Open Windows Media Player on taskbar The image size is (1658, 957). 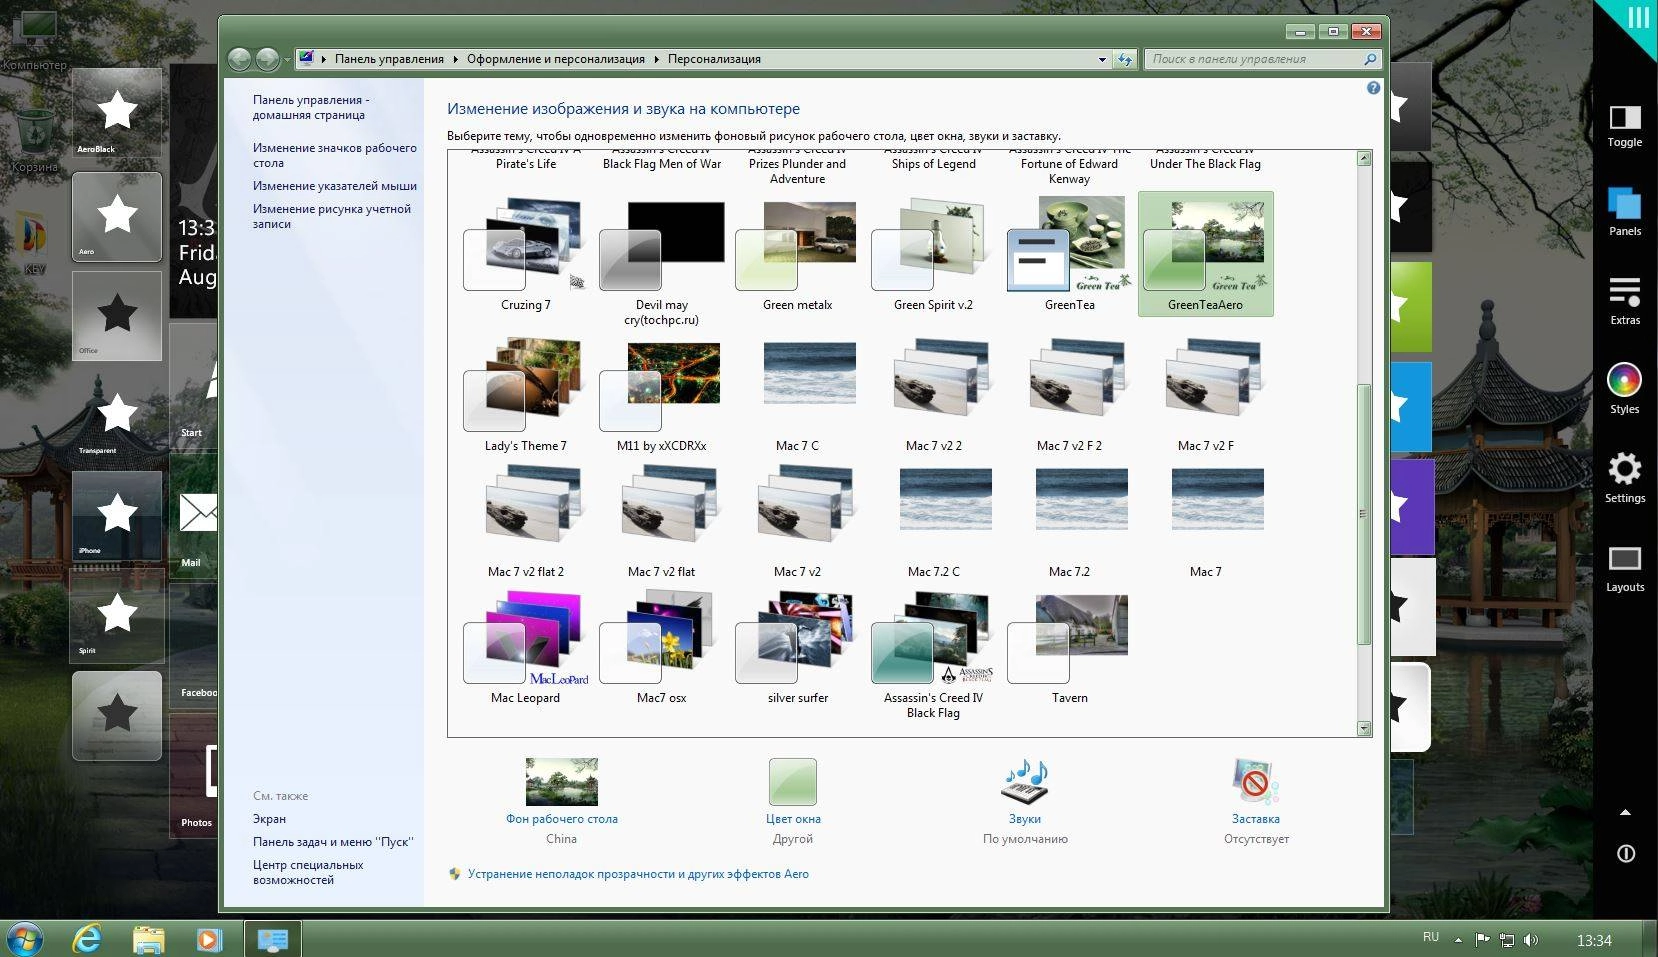(x=209, y=939)
